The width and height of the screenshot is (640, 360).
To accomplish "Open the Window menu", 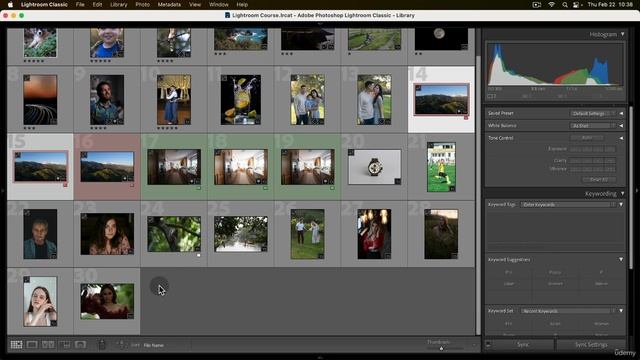I will 218,4.
